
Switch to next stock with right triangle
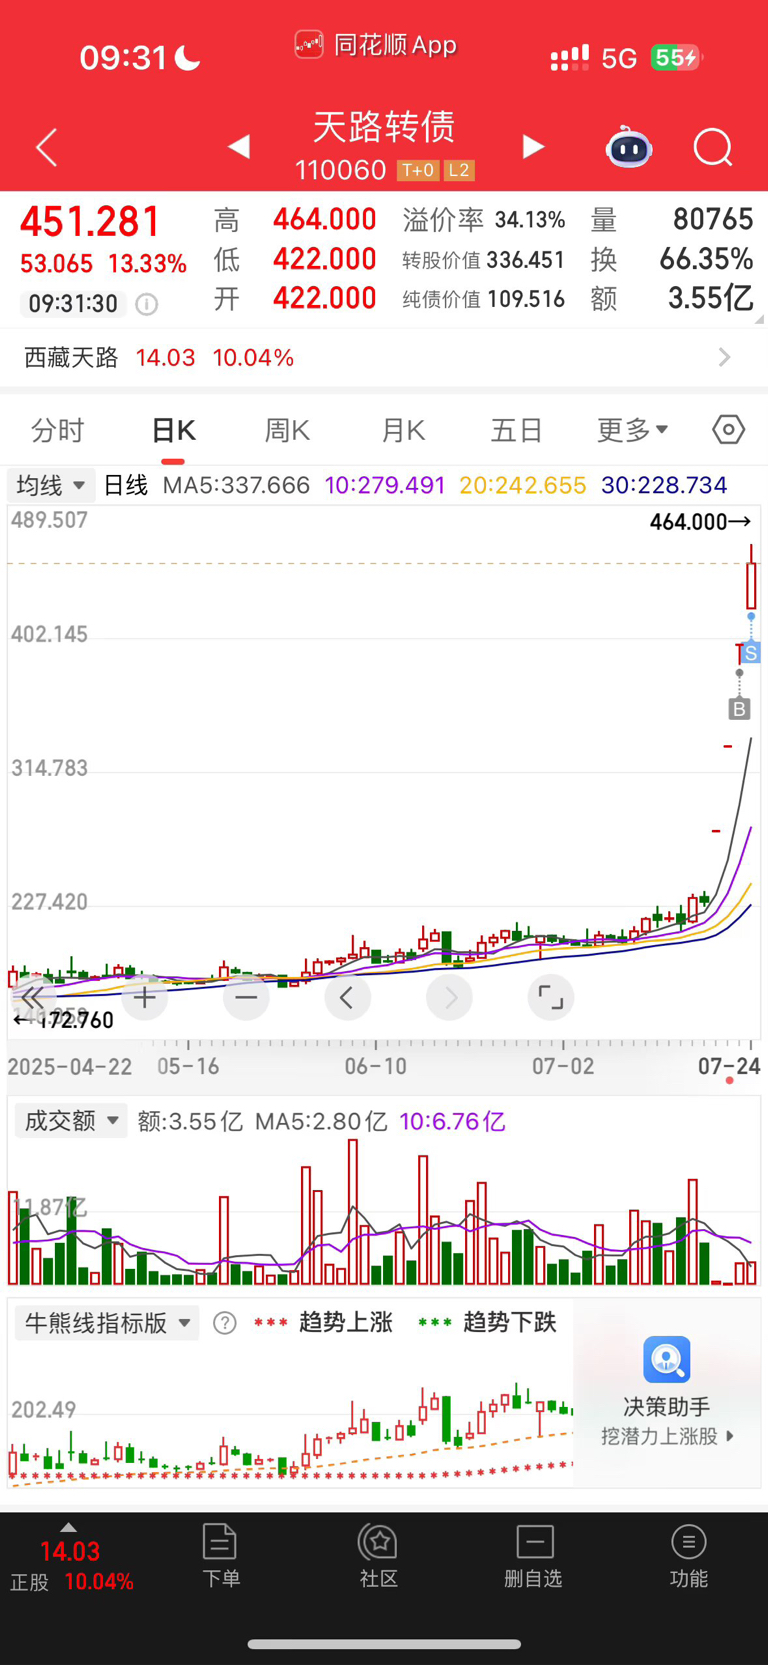[534, 147]
